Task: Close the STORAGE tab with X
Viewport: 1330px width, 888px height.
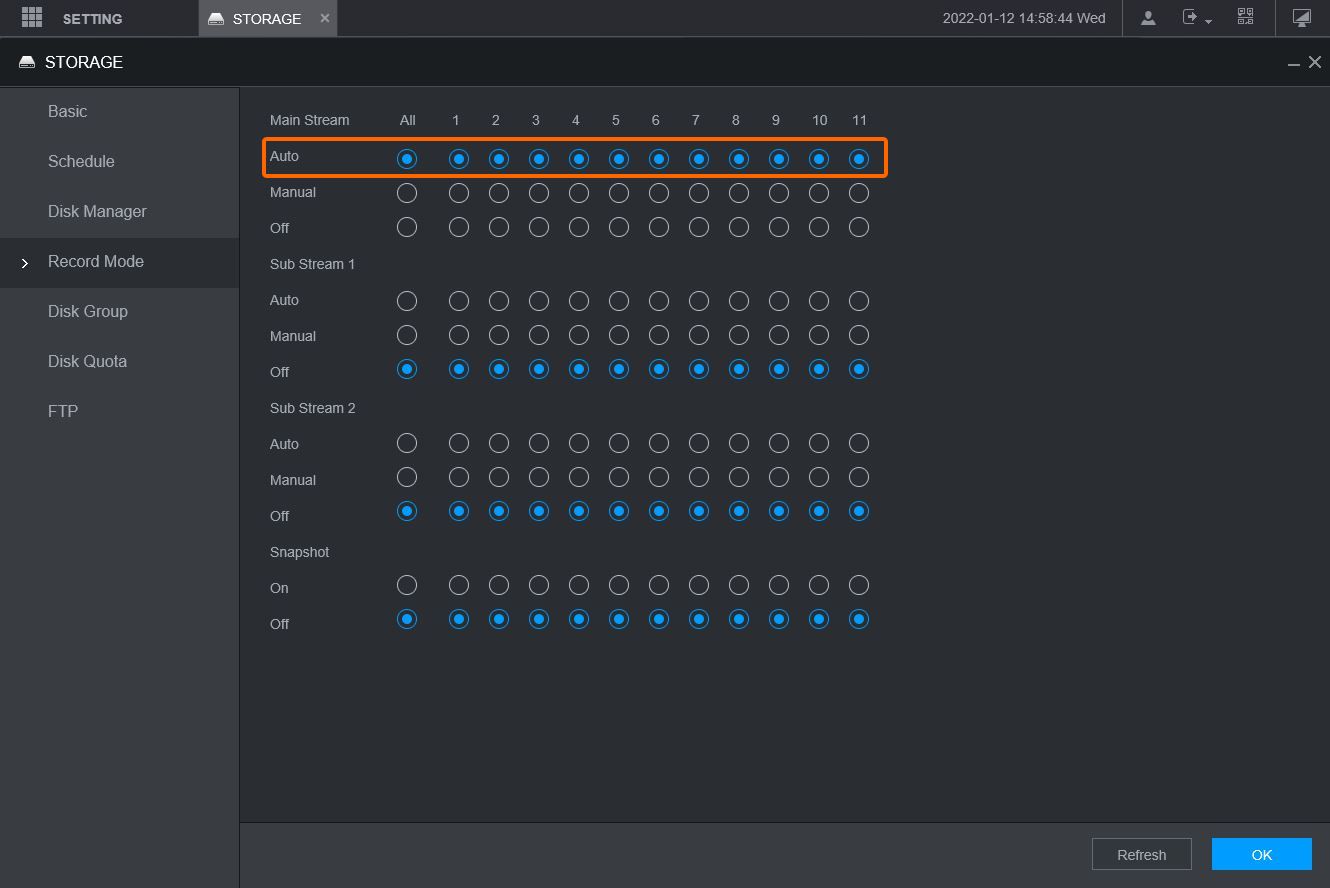Action: pos(325,18)
